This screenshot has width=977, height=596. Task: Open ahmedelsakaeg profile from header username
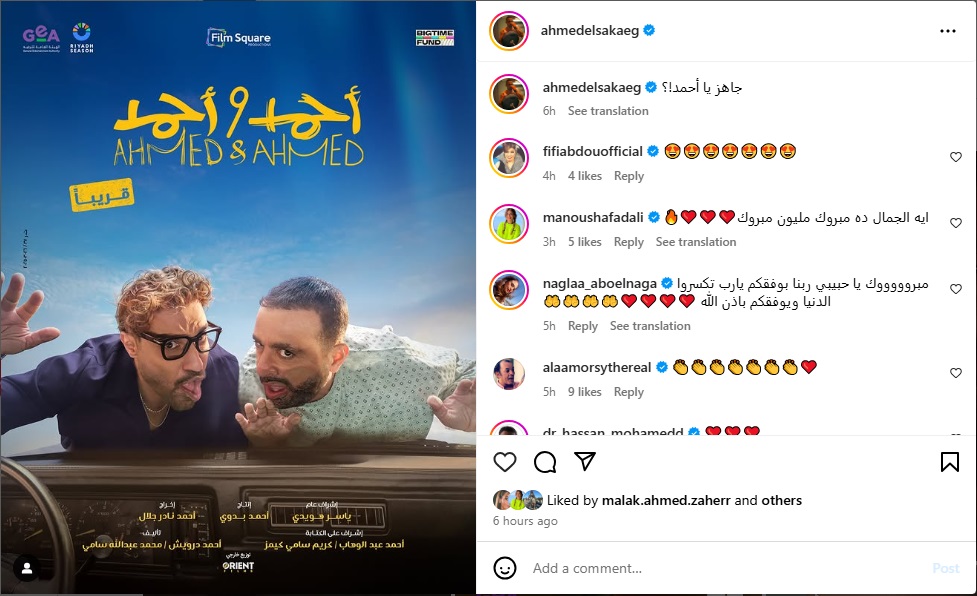(x=589, y=31)
